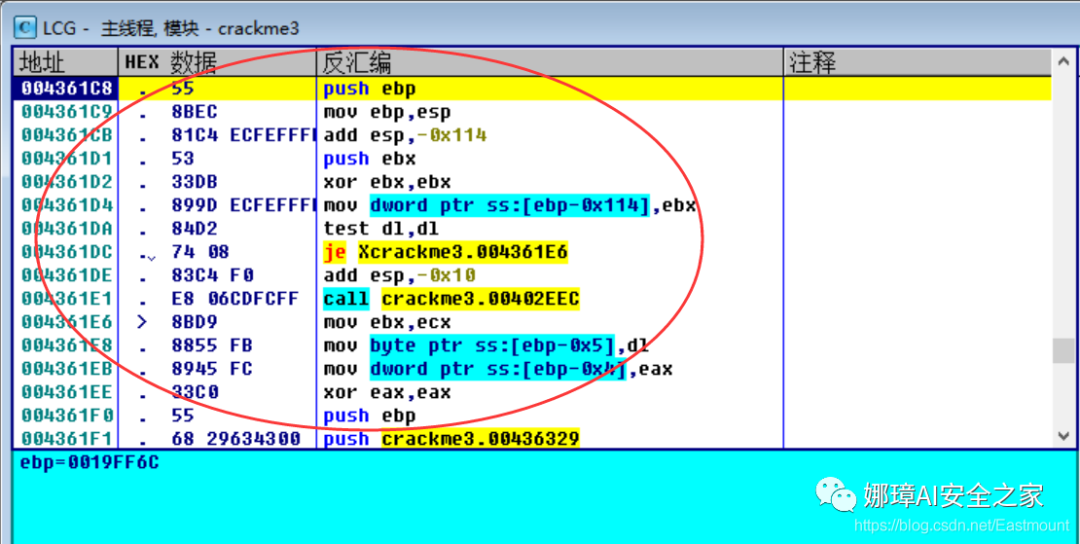1080x544 pixels.
Task: Select address 004361D4
Action: coord(66,205)
